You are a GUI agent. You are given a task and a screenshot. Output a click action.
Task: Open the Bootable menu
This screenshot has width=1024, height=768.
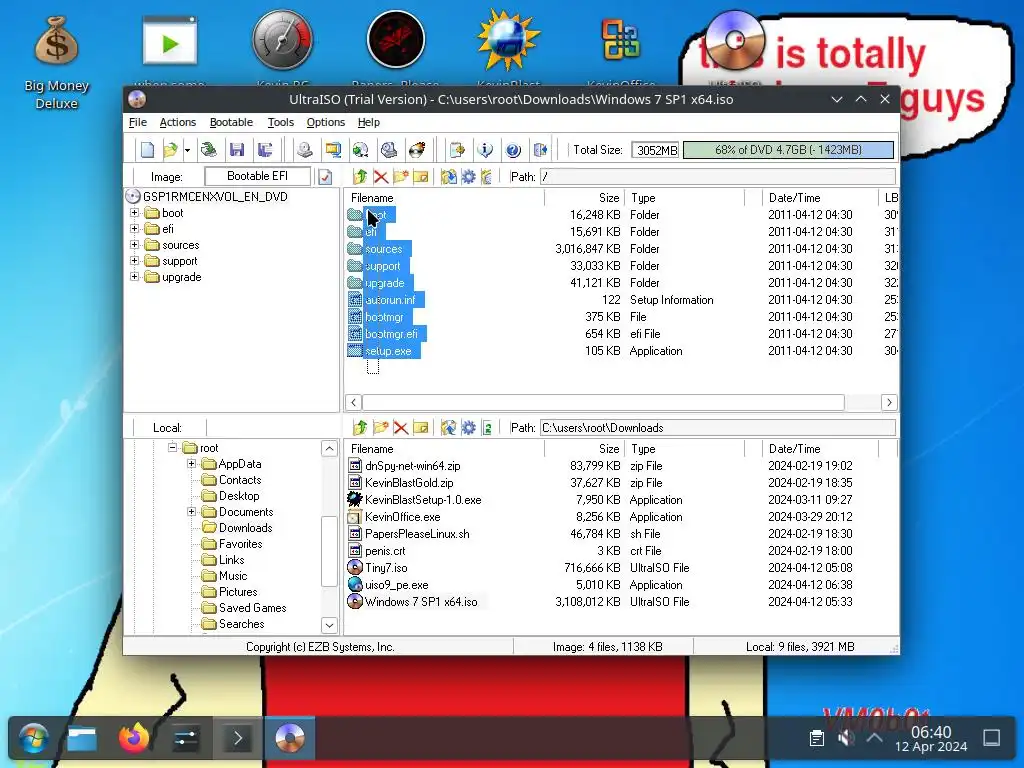coord(231,122)
